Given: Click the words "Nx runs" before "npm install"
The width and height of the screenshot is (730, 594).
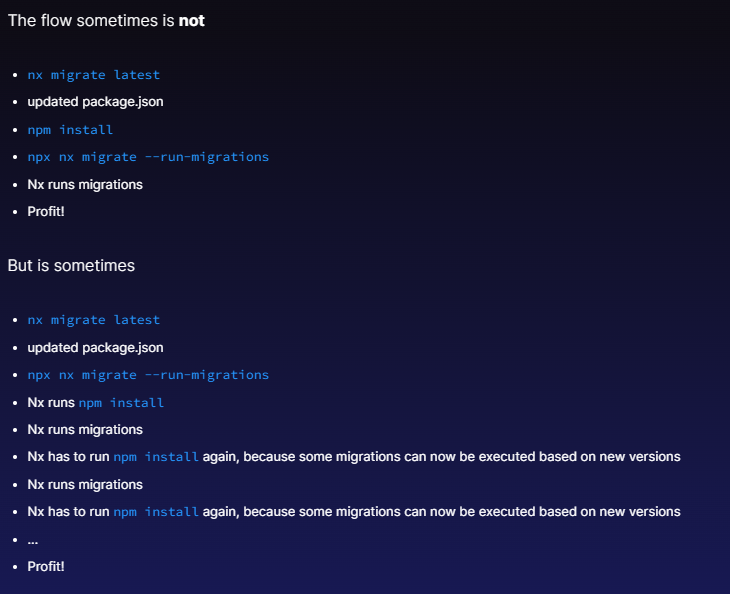Looking at the screenshot, I should coord(51,403).
